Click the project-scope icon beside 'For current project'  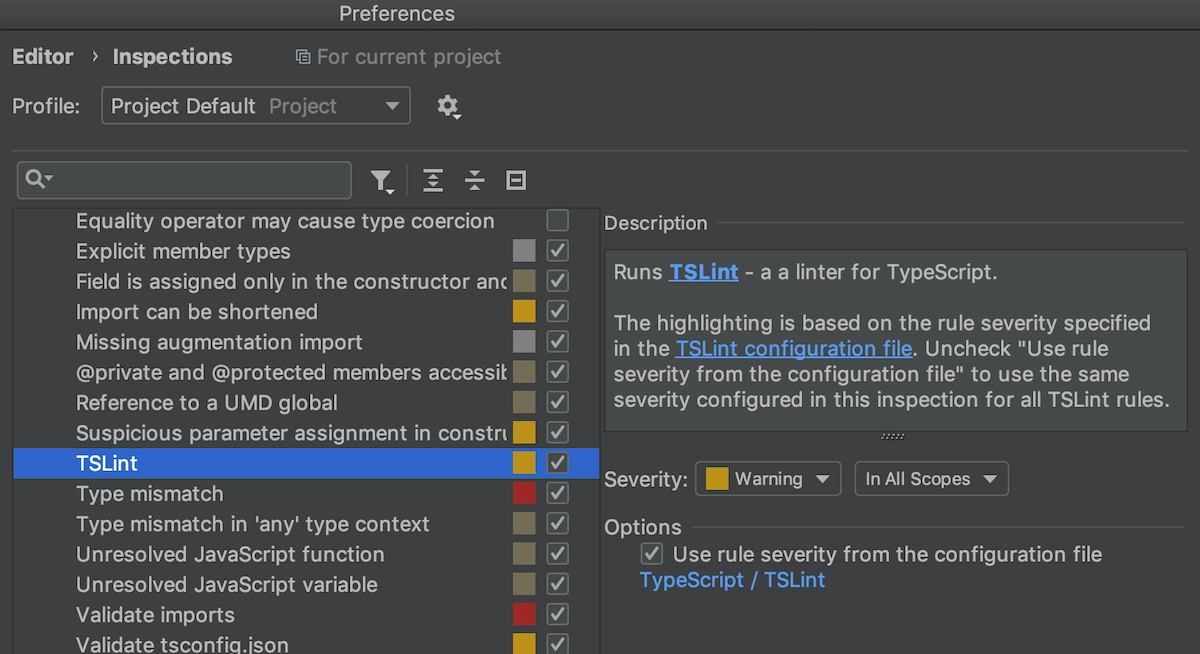click(x=302, y=57)
